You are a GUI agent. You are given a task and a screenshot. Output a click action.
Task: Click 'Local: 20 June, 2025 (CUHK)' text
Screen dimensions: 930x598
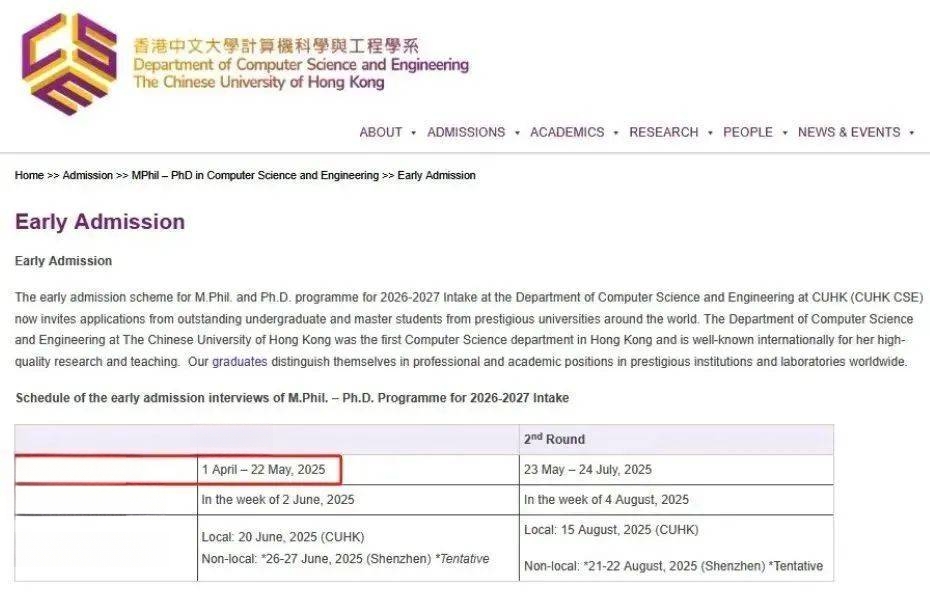283,537
